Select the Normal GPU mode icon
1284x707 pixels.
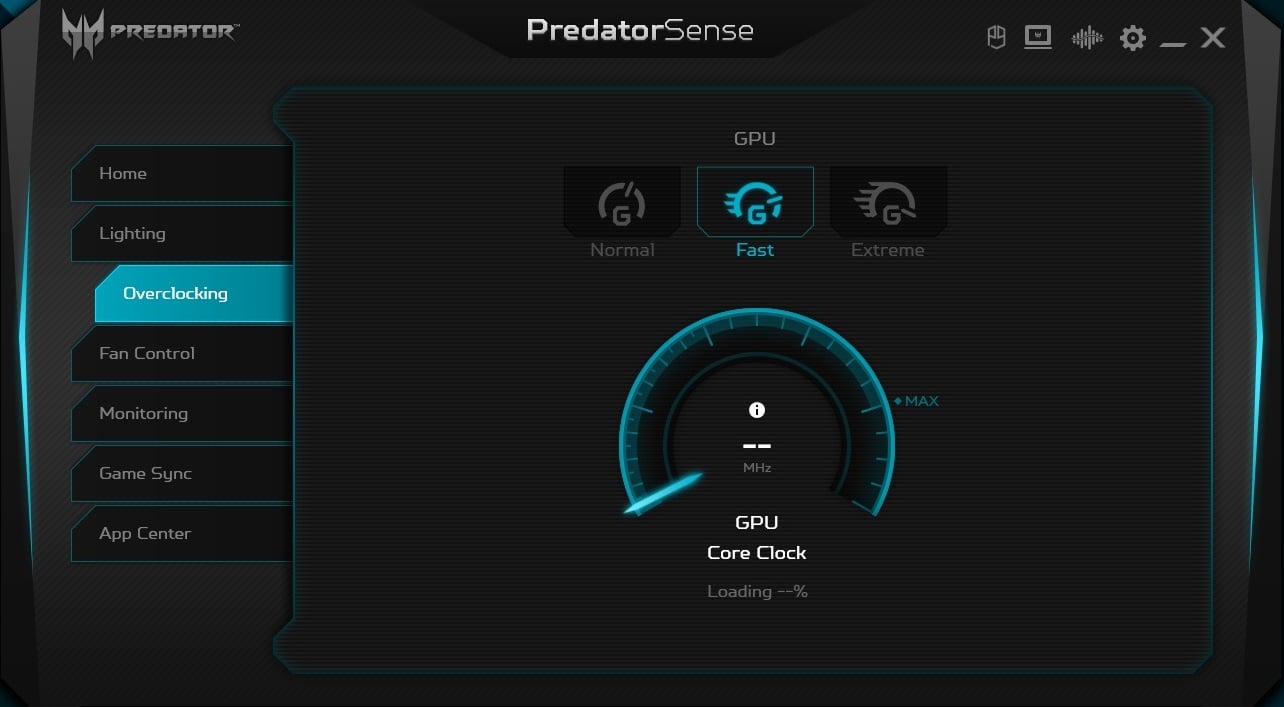coord(622,201)
